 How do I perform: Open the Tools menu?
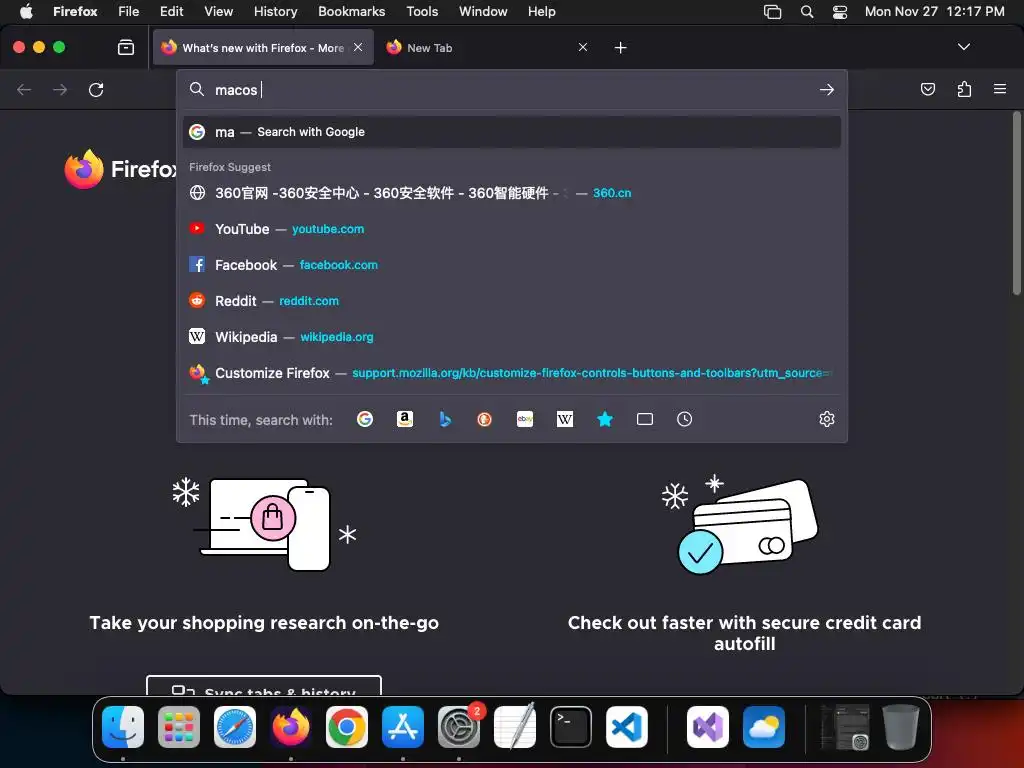point(422,11)
